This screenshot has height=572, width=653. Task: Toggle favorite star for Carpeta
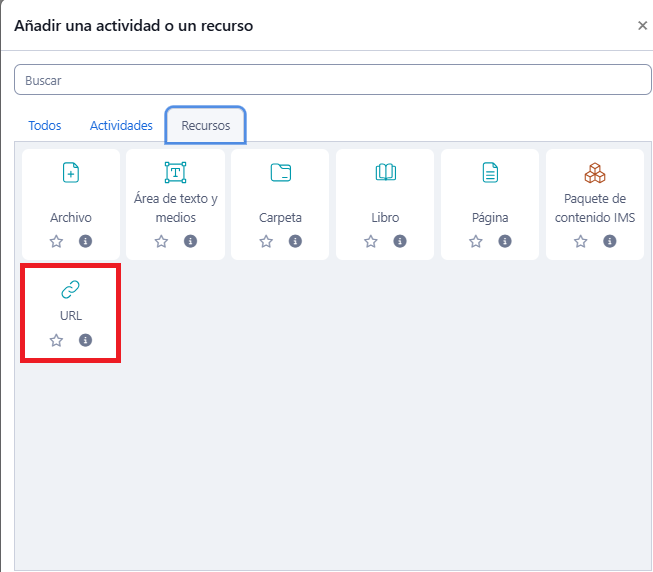266,241
